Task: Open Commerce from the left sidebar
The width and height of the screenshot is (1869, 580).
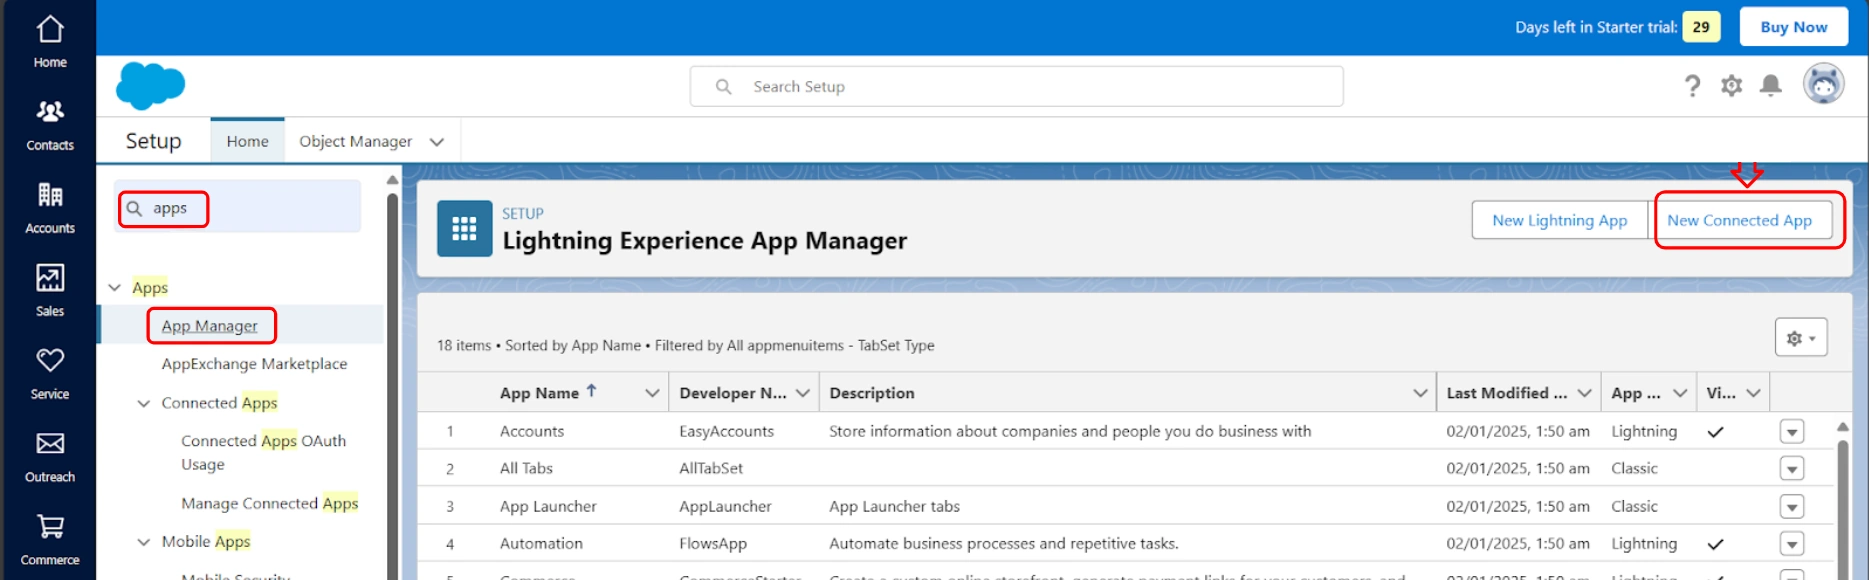Action: [x=50, y=539]
